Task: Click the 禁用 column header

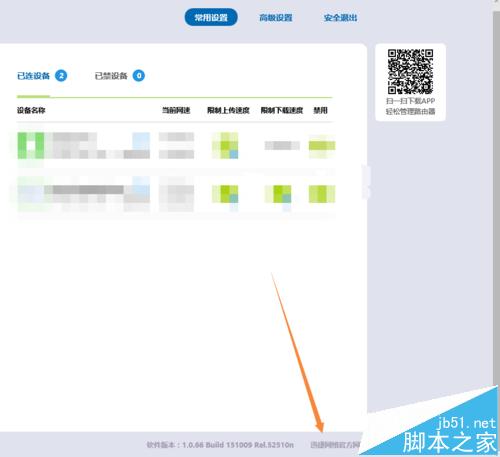Action: point(320,110)
